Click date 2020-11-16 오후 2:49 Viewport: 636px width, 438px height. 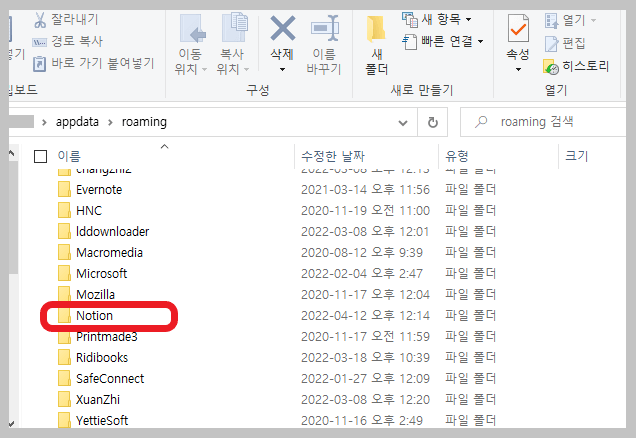click(362, 421)
